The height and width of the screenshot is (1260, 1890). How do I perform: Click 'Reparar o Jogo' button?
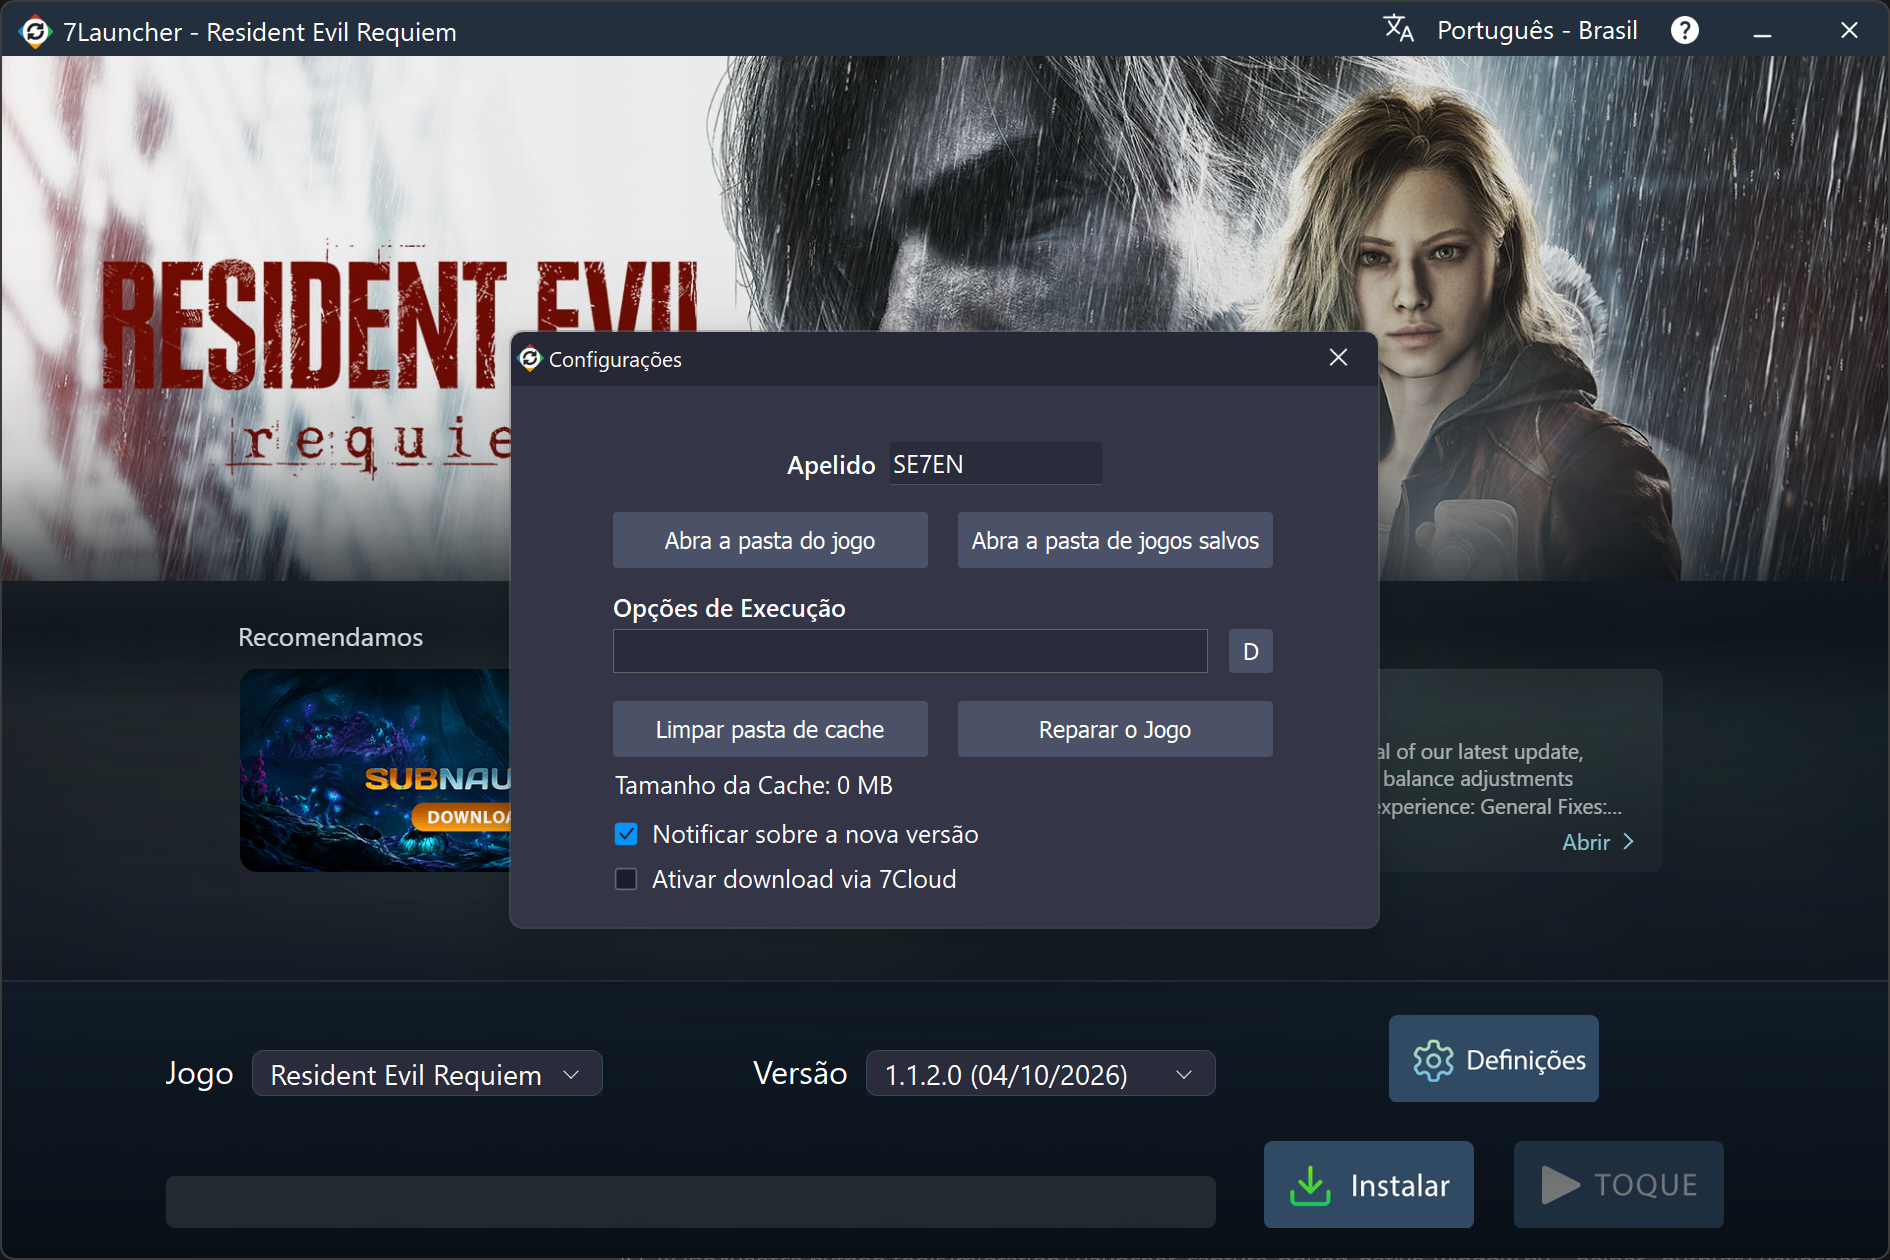pos(1115,730)
